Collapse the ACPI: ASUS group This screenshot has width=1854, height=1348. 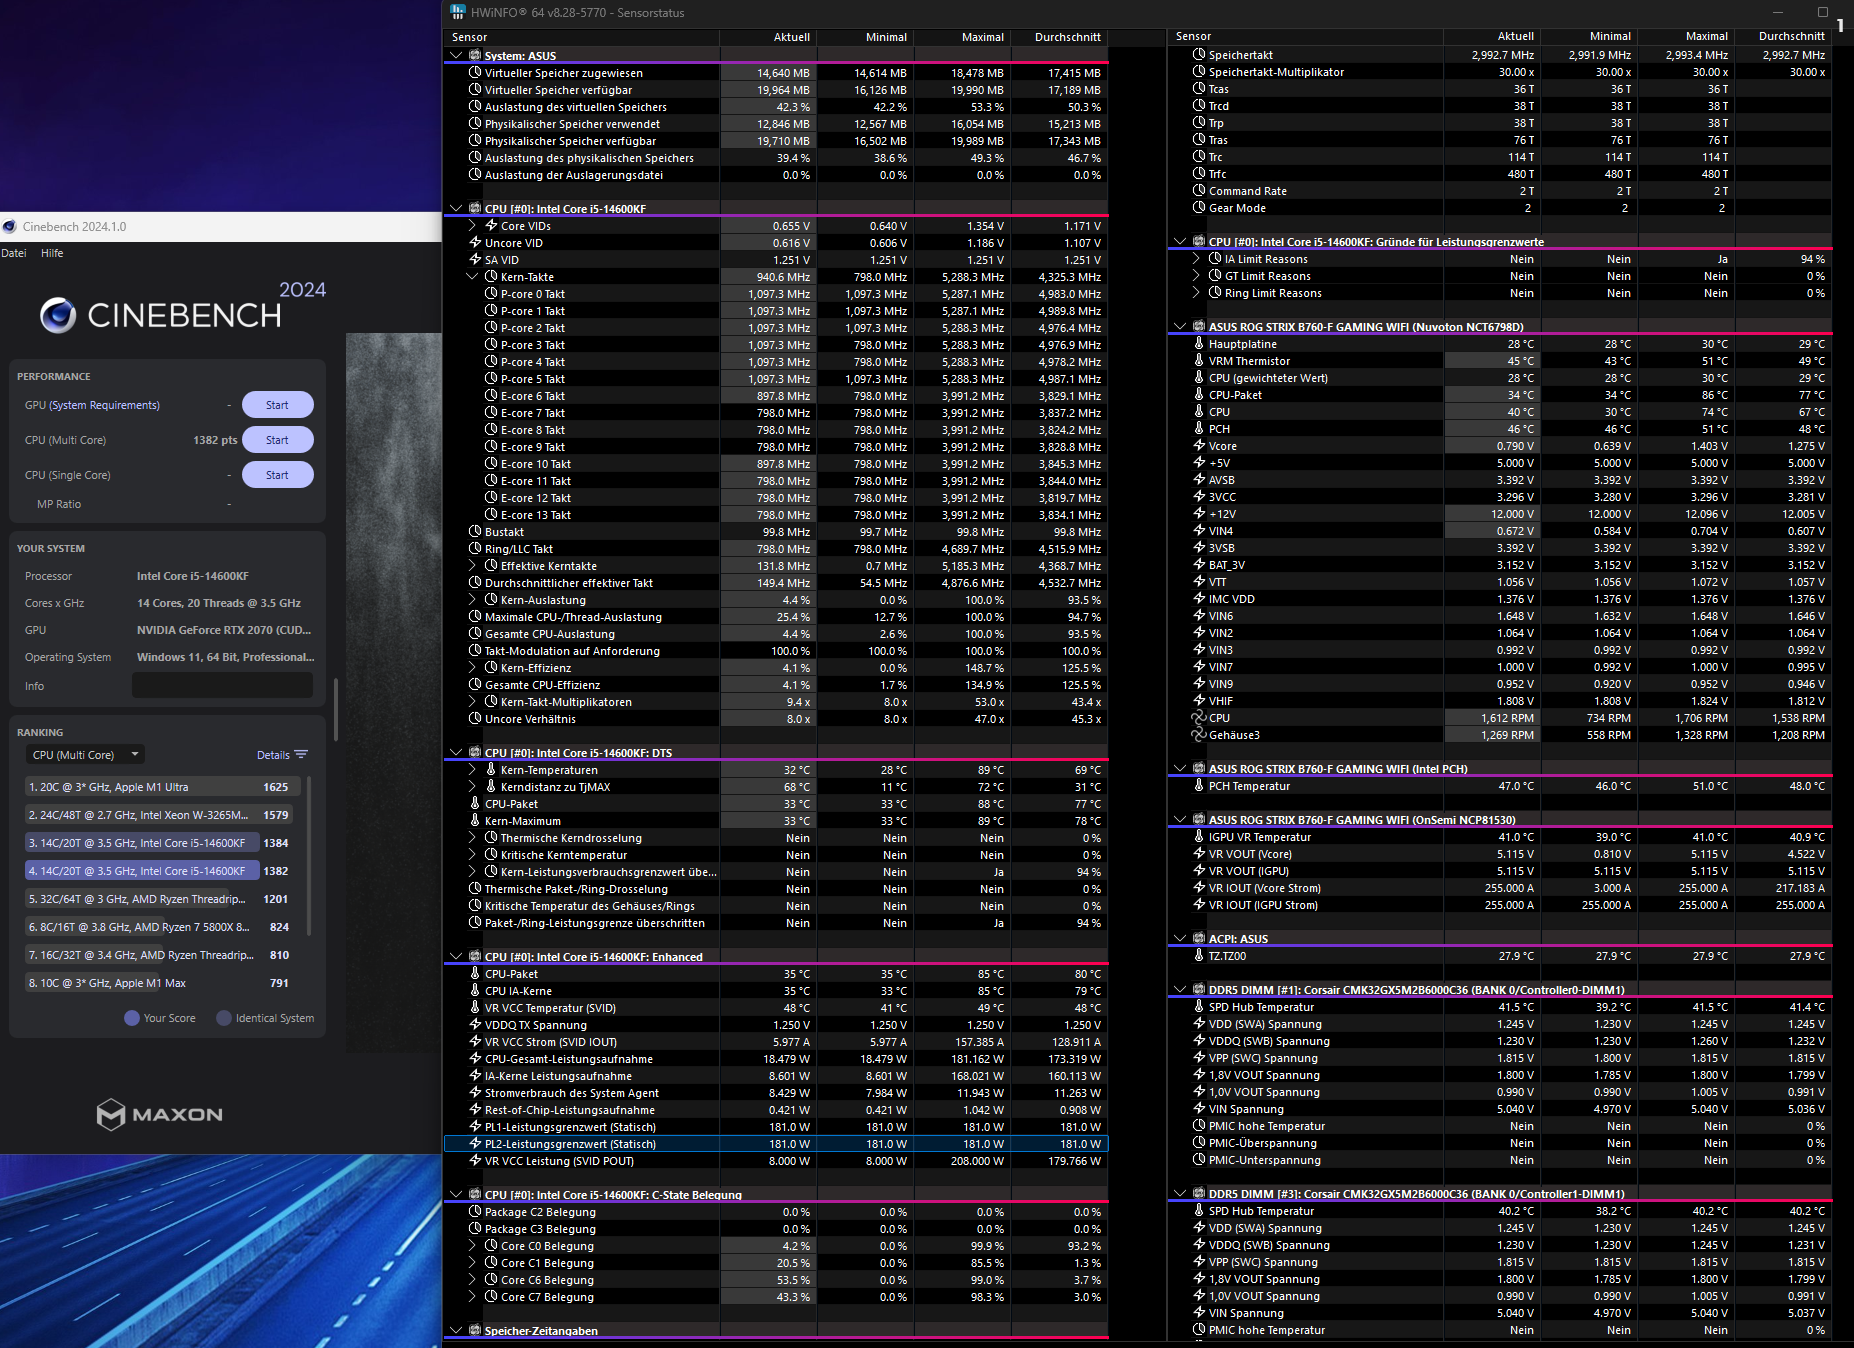(x=1181, y=939)
